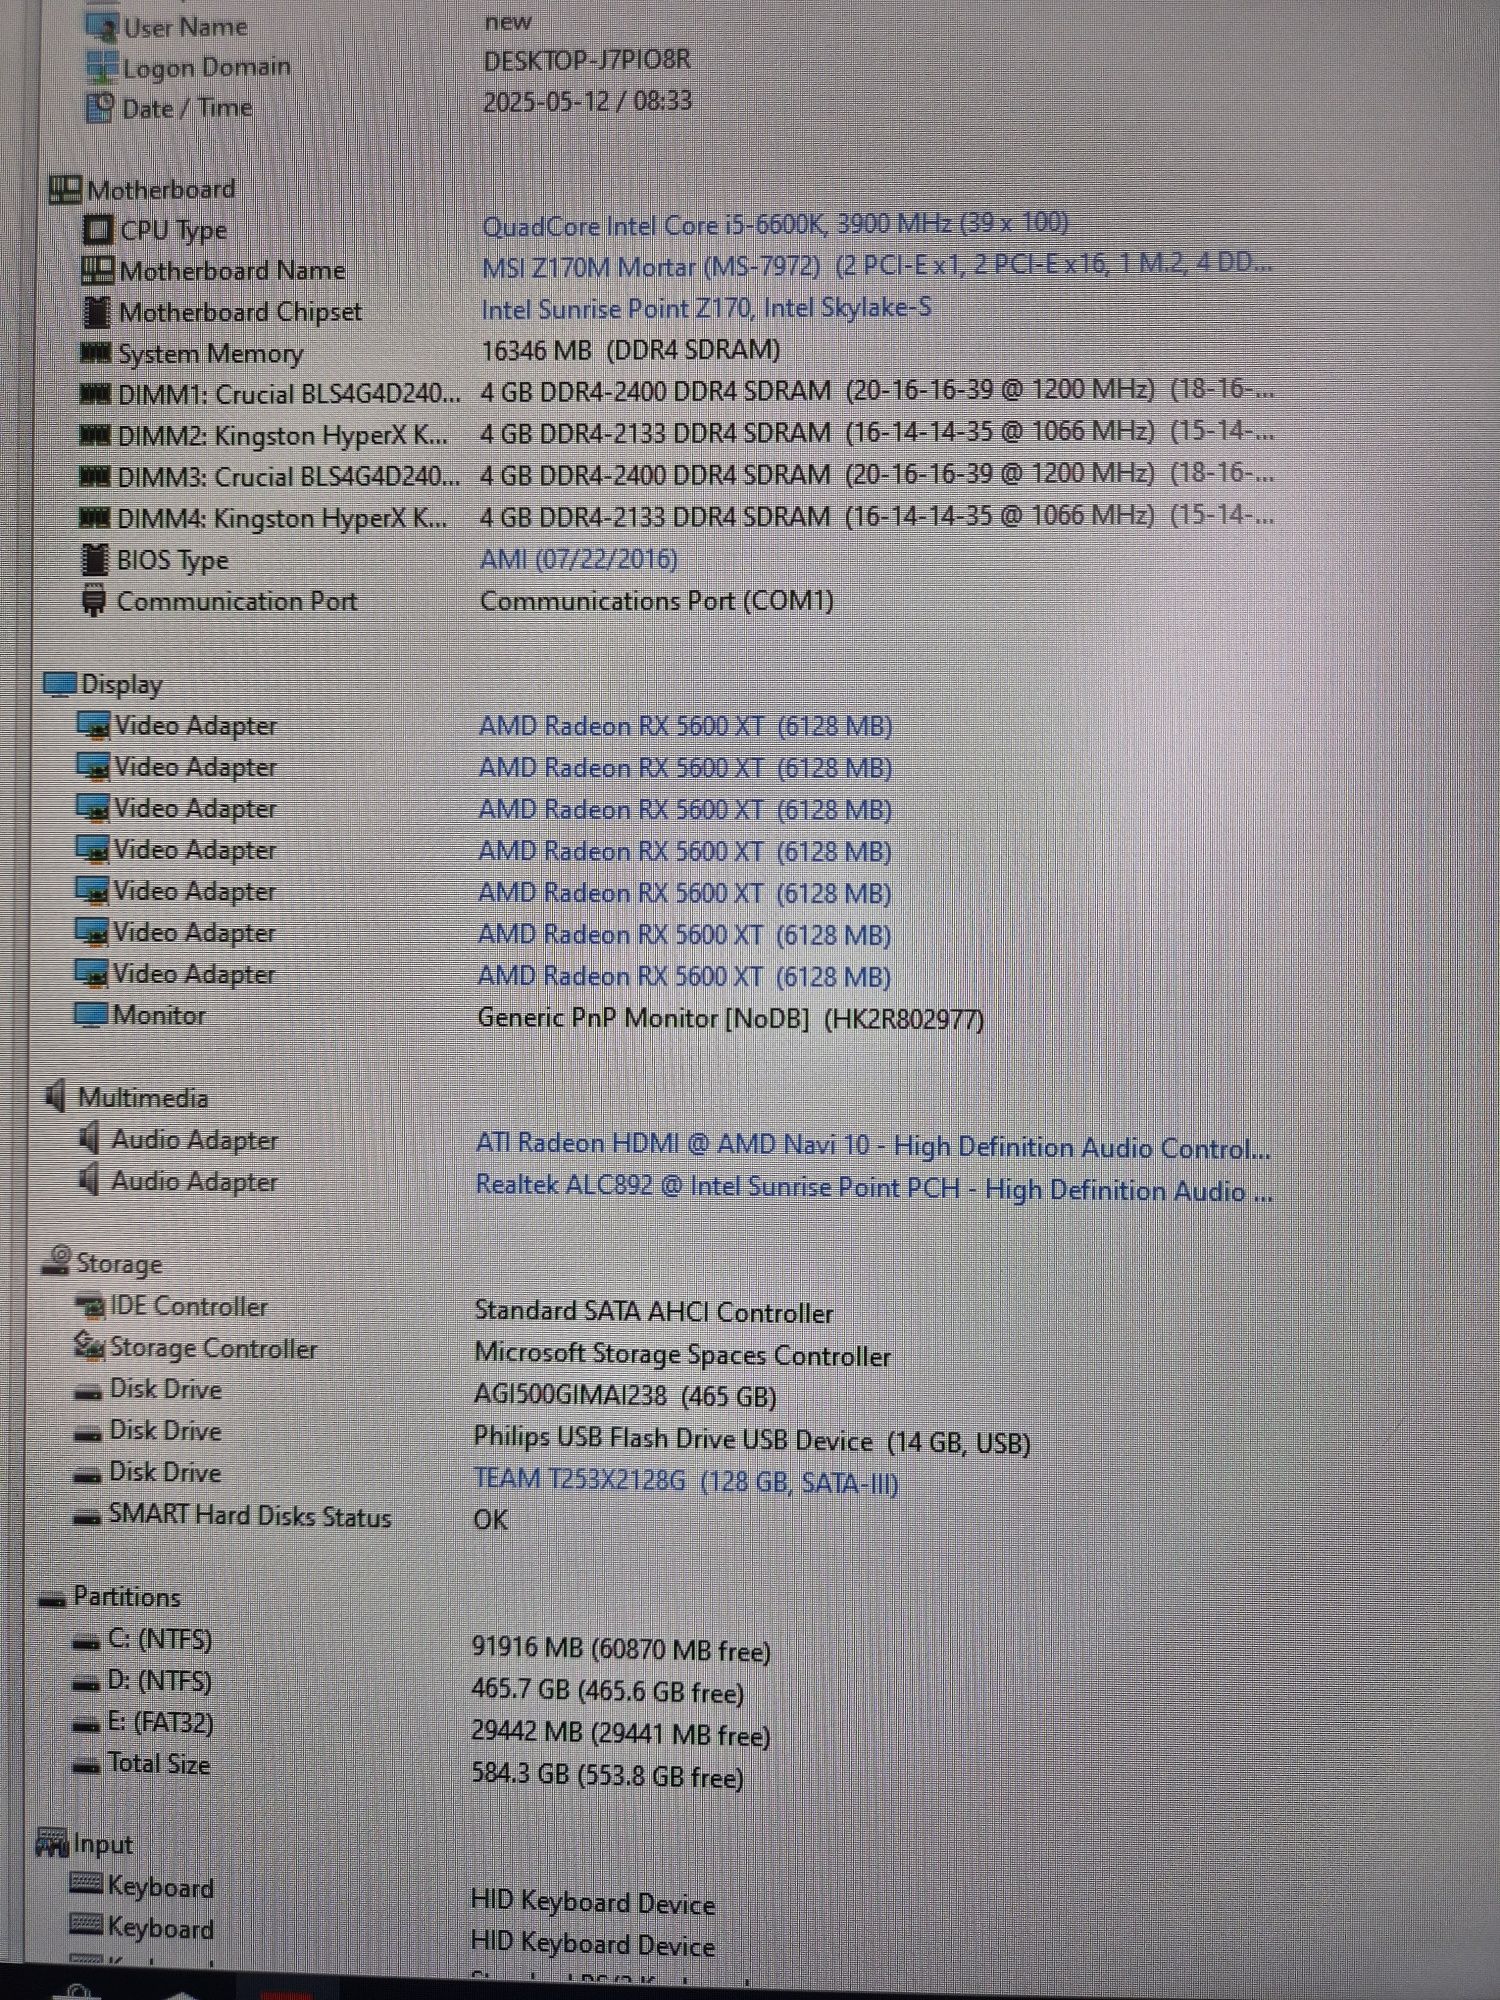This screenshot has width=1500, height=2000.
Task: Open the ATI Radeon HDMI audio link
Action: click(873, 1146)
